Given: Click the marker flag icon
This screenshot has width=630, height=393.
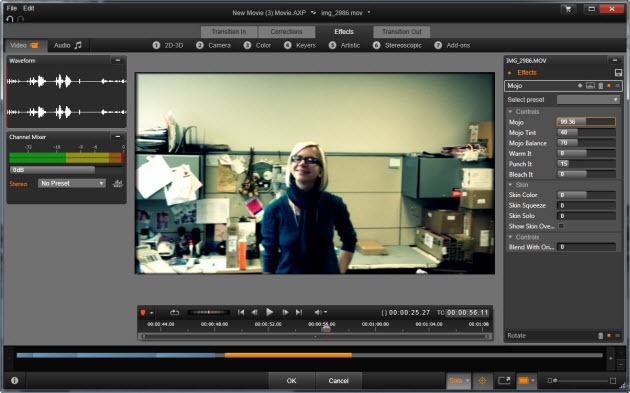Looking at the screenshot, I should point(143,312).
